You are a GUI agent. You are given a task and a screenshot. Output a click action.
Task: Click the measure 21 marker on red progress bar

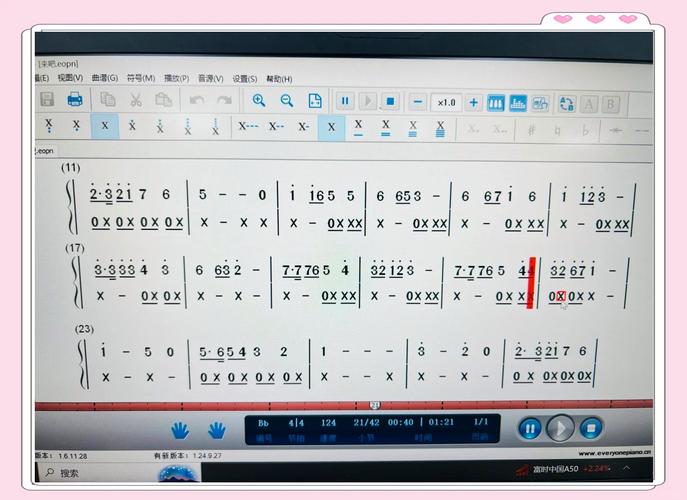tap(375, 405)
